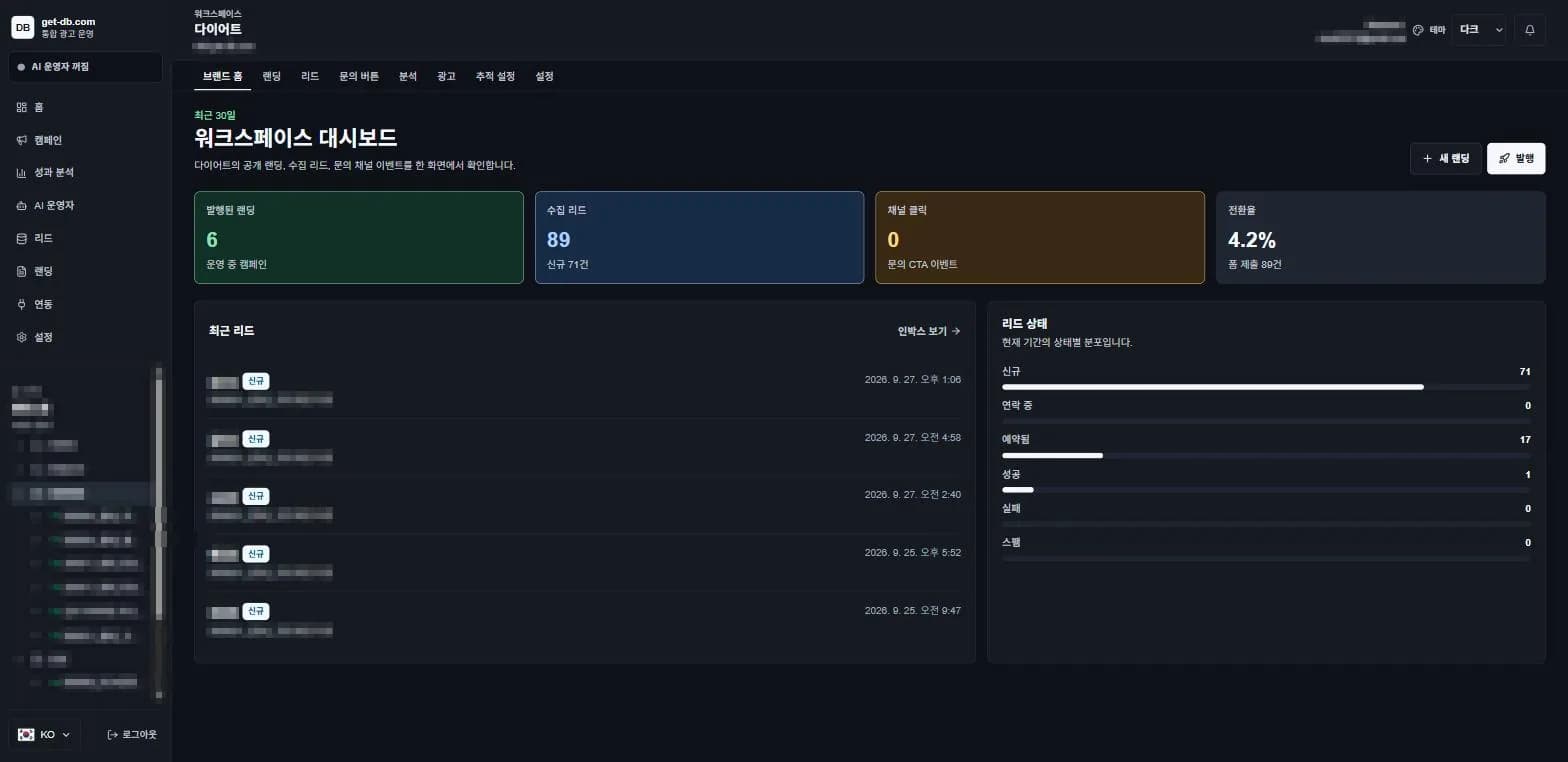Click the 전환율 card
1568x762 pixels.
(x=1380, y=237)
